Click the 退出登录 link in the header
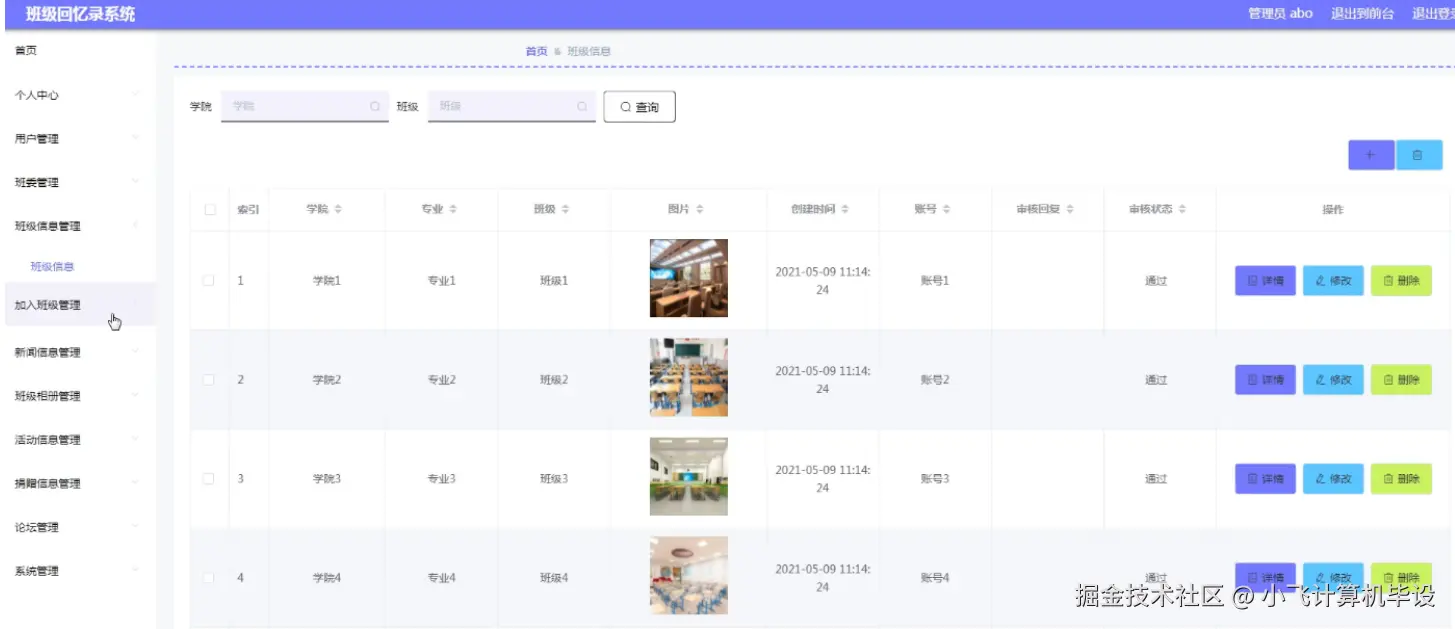 tap(1433, 13)
